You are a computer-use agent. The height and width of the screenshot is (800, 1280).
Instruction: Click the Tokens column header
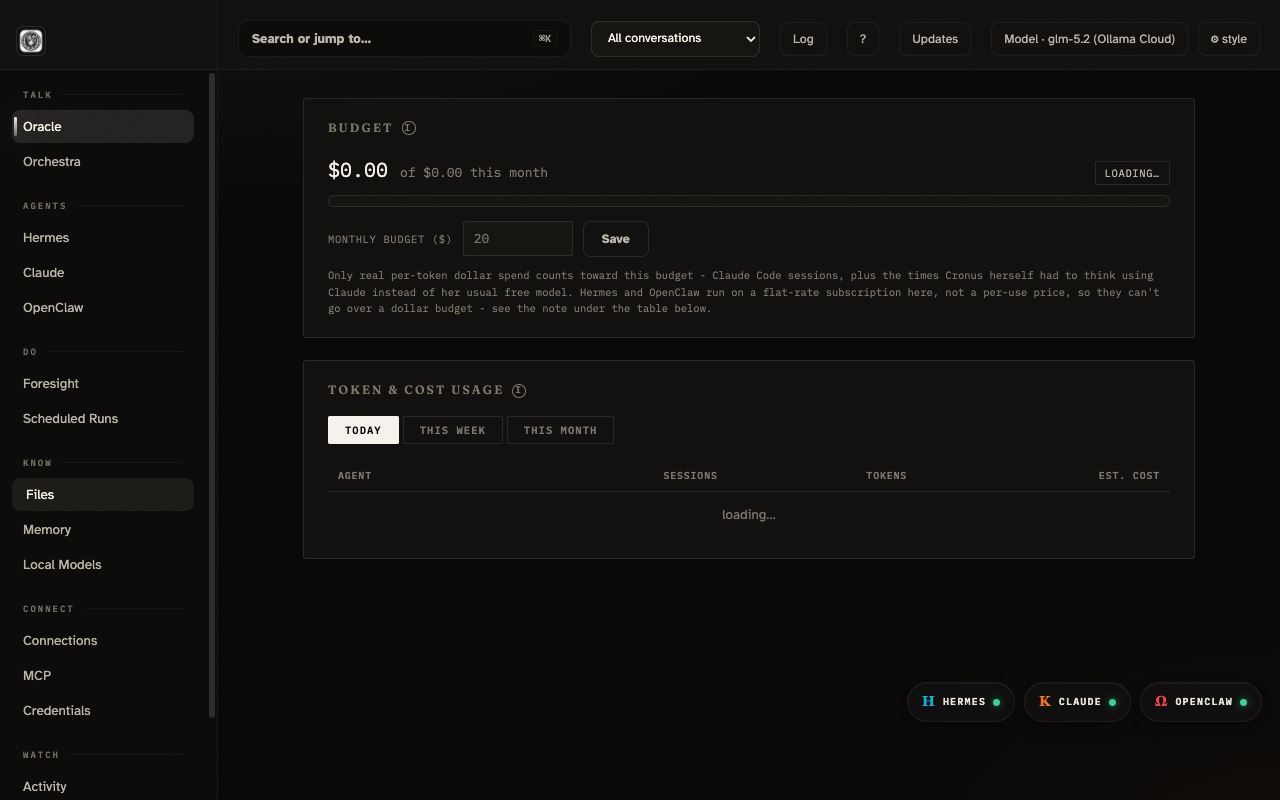click(x=886, y=476)
